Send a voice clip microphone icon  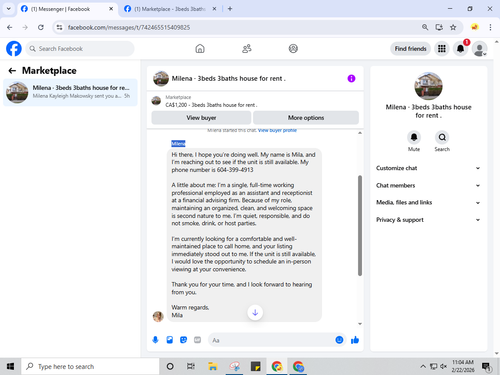[x=155, y=340]
